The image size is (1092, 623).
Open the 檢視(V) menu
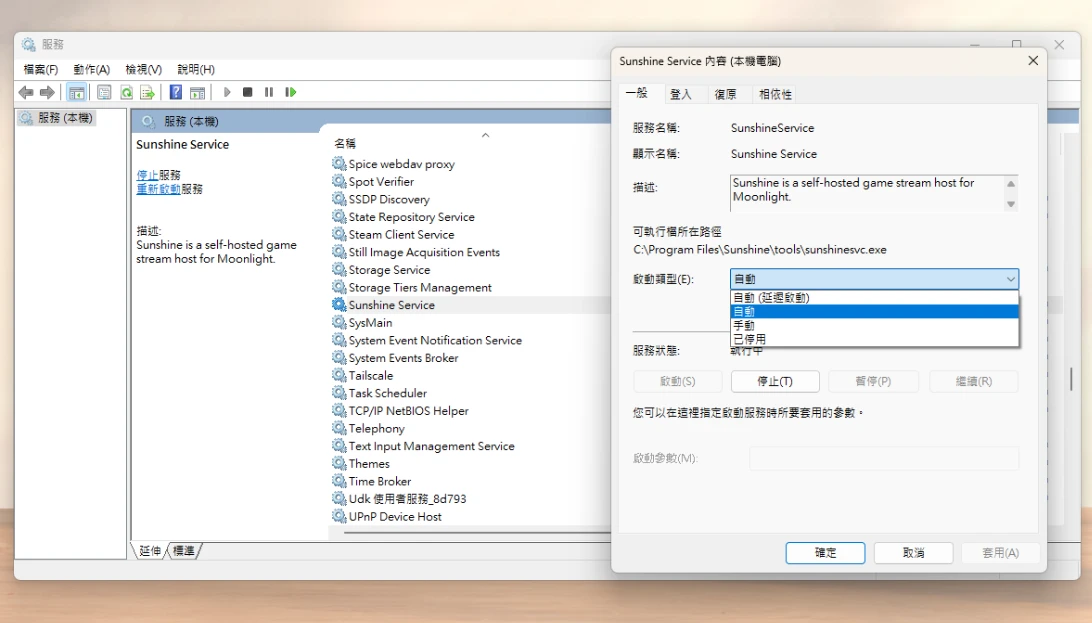pos(143,69)
